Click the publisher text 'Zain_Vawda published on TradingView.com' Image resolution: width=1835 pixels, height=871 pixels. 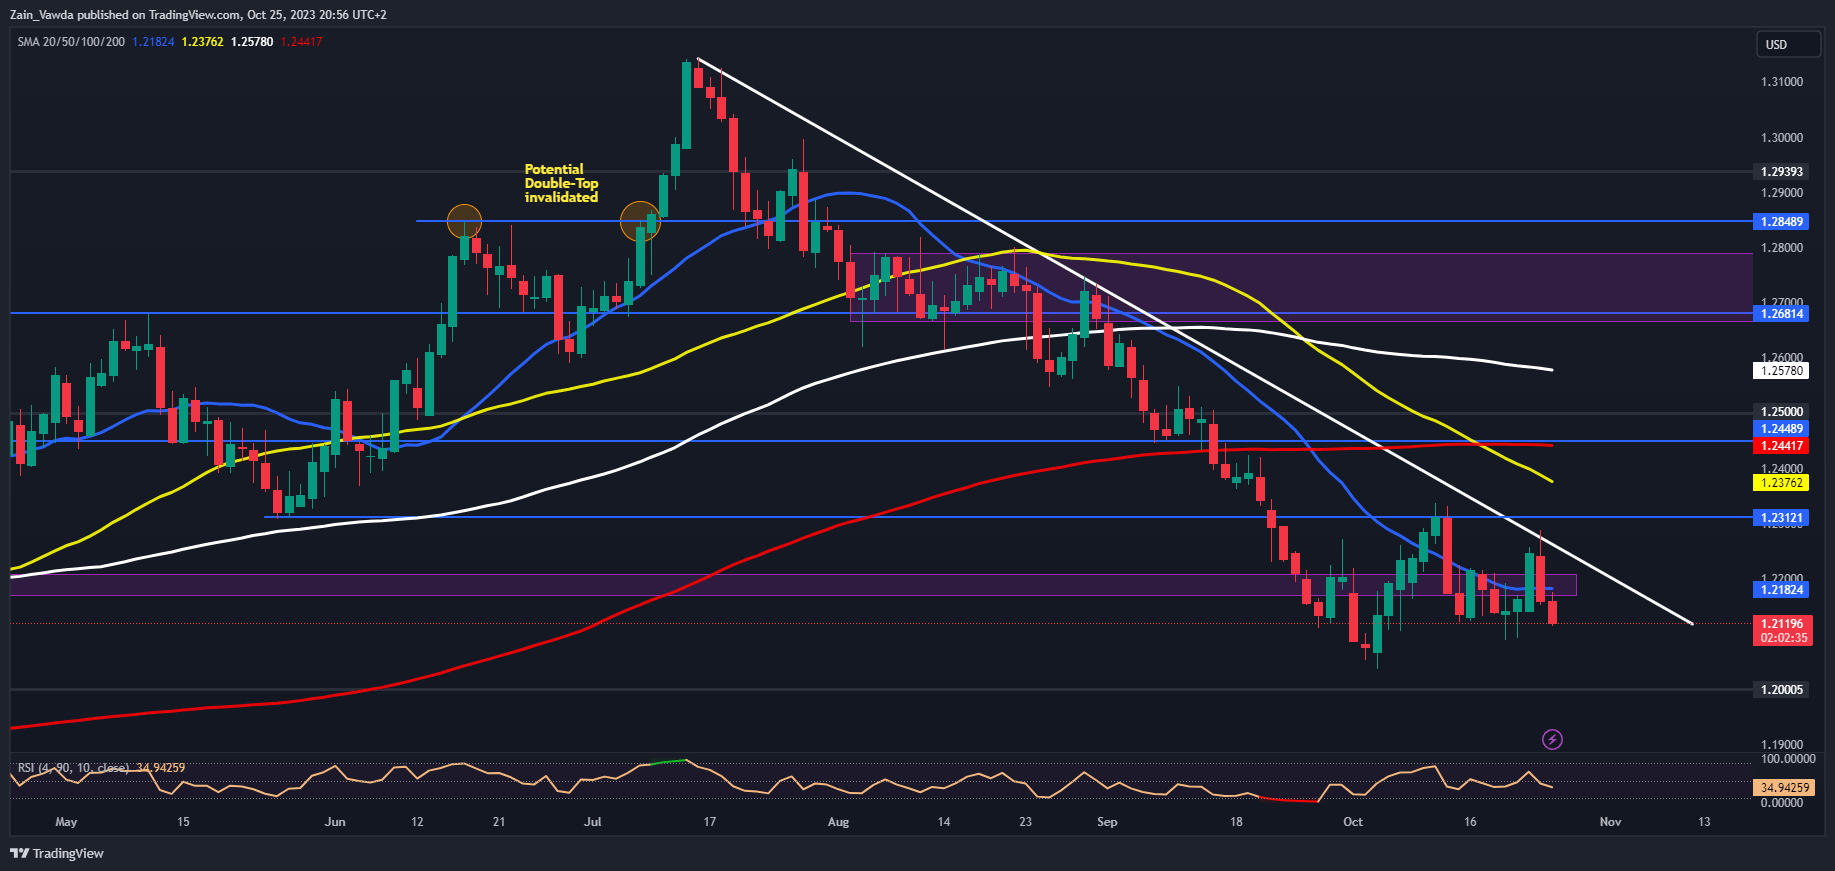125,15
